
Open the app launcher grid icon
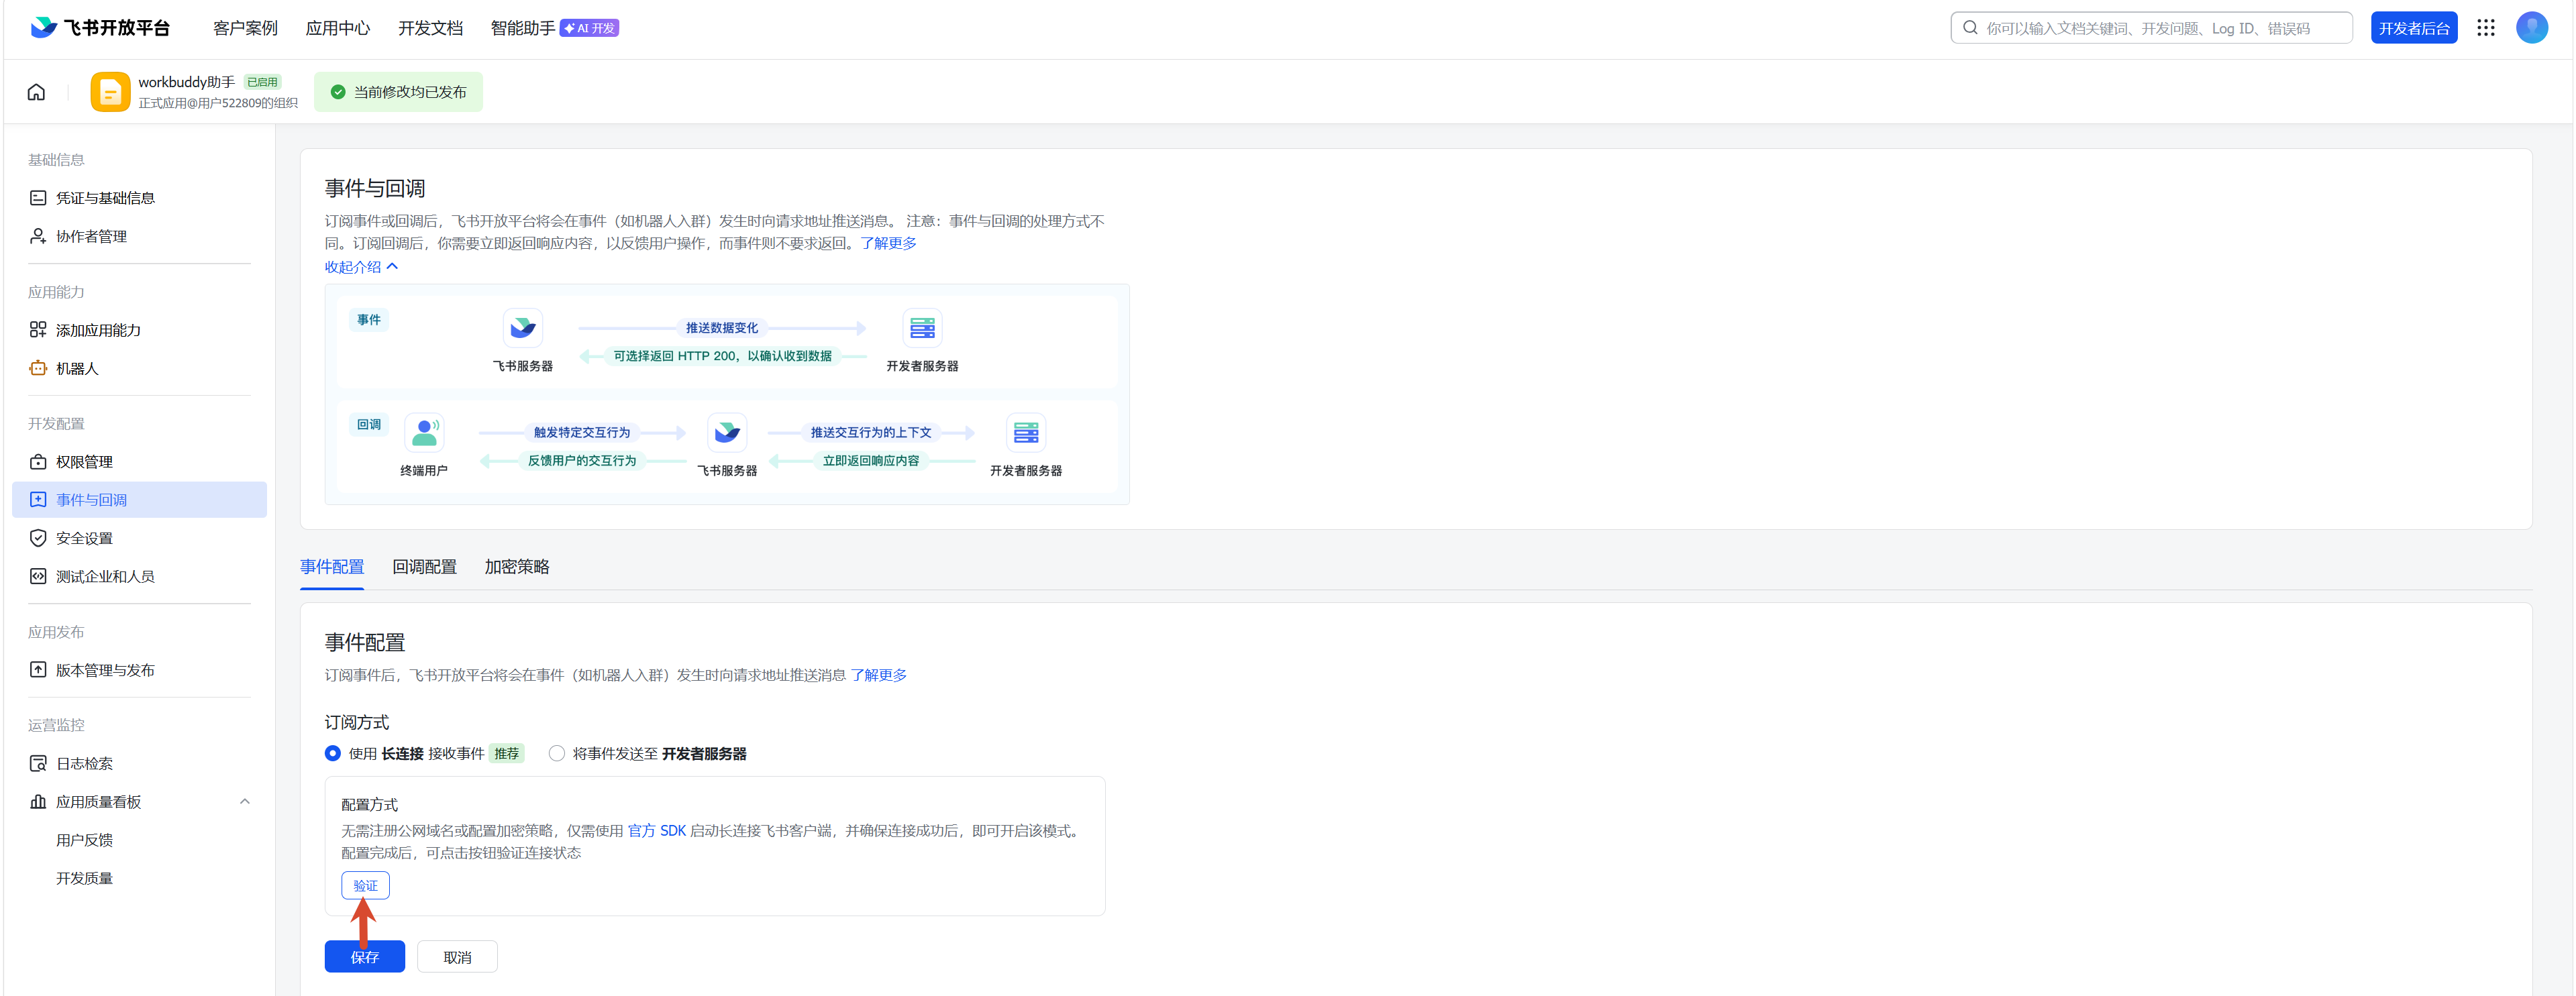2485,28
